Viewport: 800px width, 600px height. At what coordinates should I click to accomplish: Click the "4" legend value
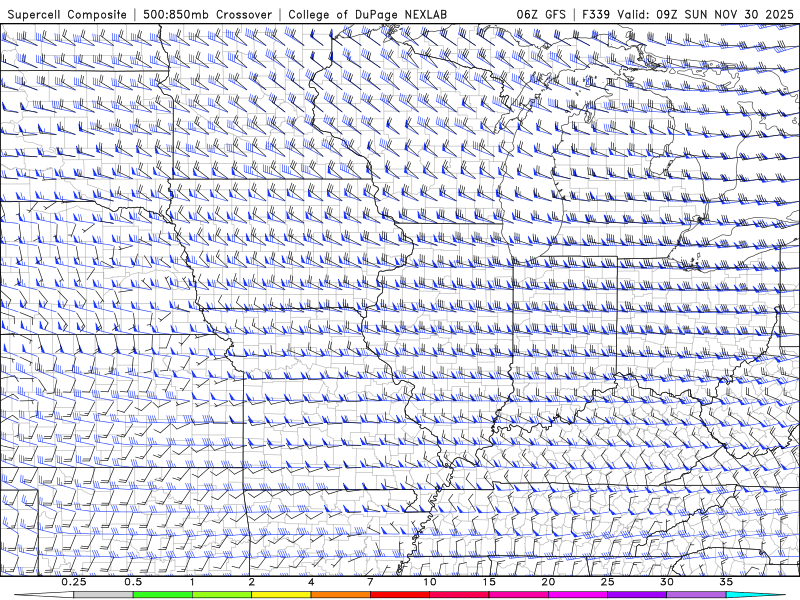point(311,582)
